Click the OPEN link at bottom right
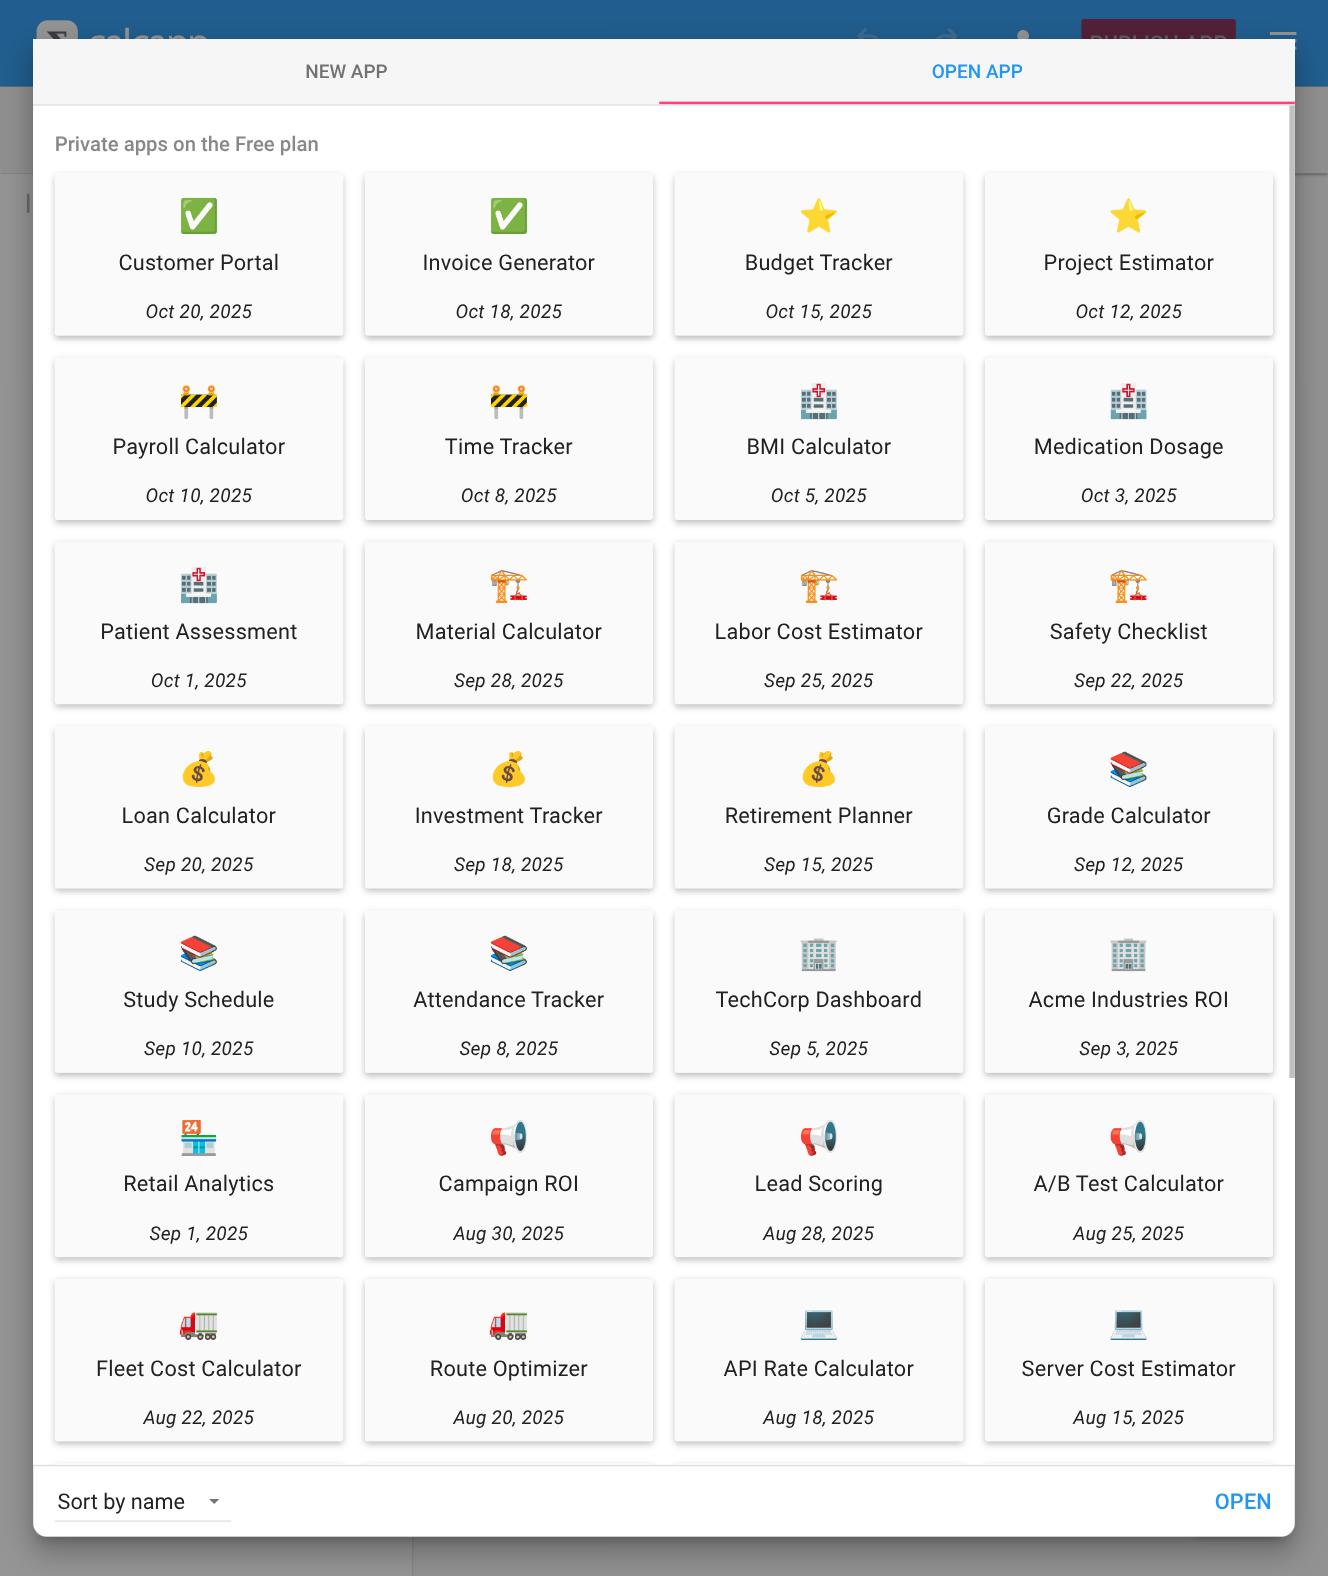1328x1576 pixels. pyautogui.click(x=1243, y=1501)
